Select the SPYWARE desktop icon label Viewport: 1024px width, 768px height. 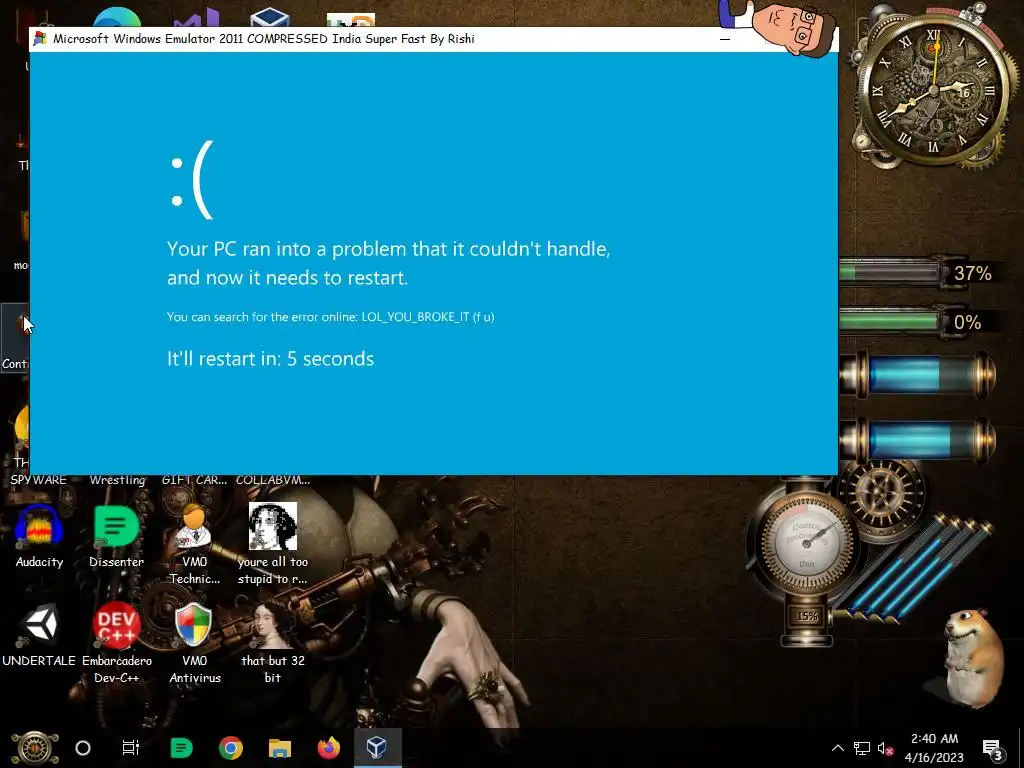pos(39,480)
